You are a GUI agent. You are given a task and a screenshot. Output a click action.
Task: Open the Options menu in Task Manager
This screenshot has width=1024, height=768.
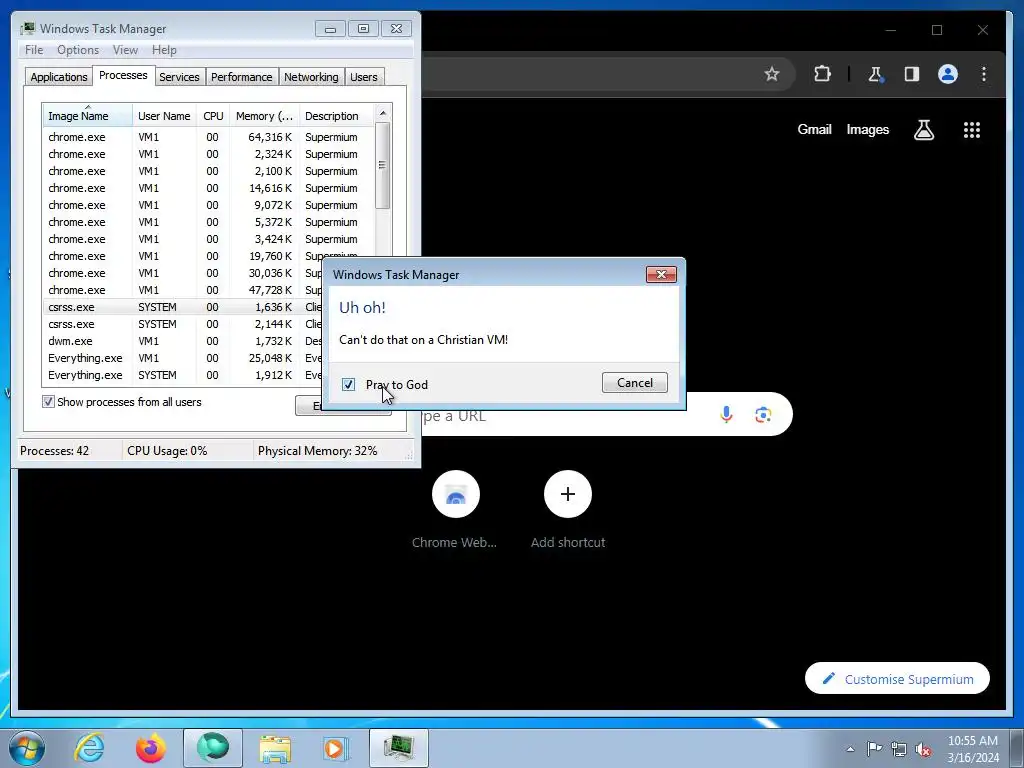78,50
